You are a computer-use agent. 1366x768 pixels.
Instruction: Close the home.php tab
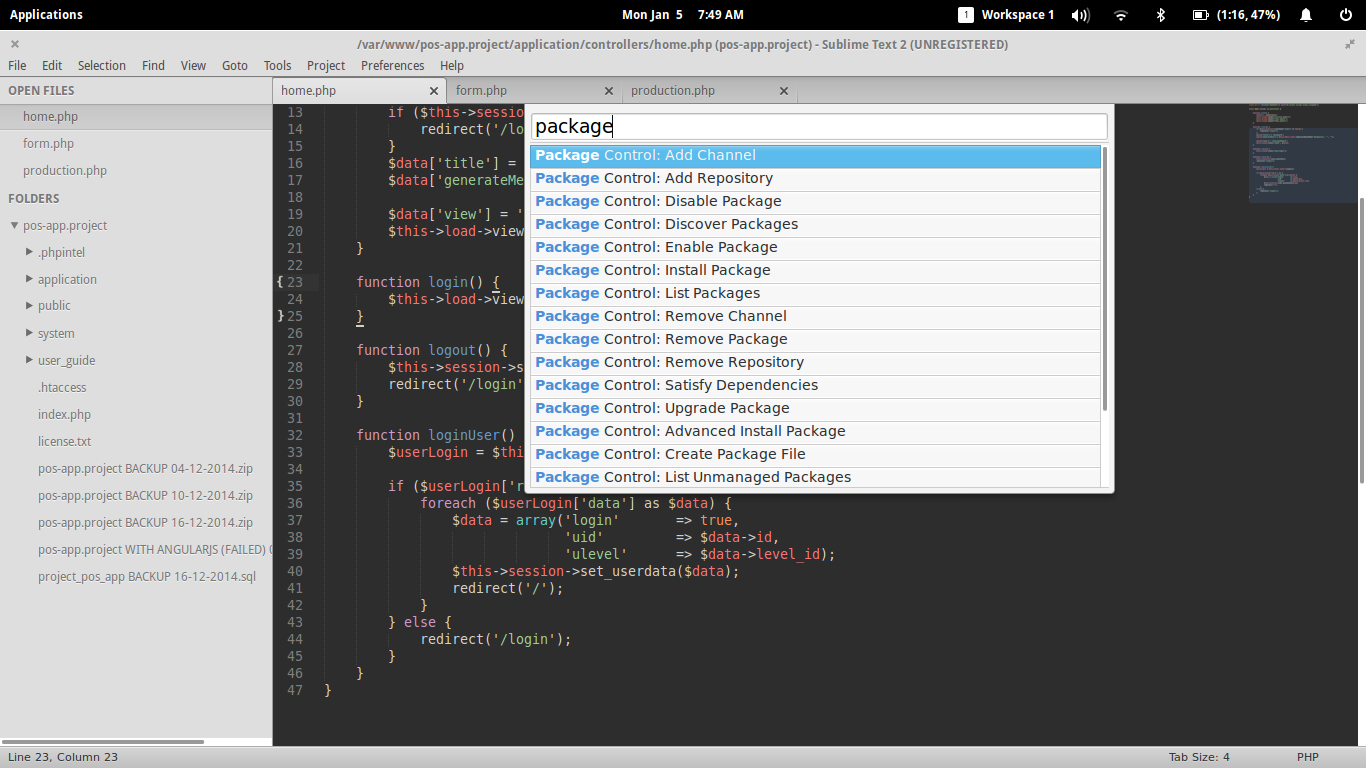pyautogui.click(x=434, y=91)
